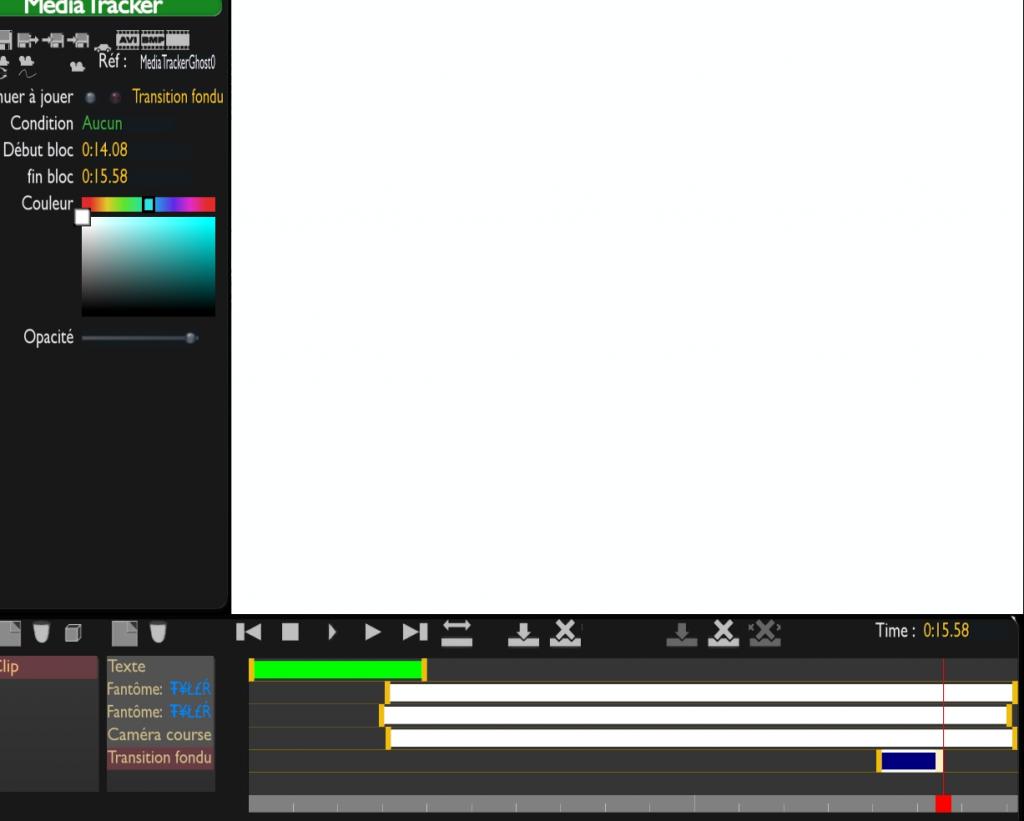Play in slow motion with small triangle
This screenshot has height=821, width=1024.
pos(332,632)
